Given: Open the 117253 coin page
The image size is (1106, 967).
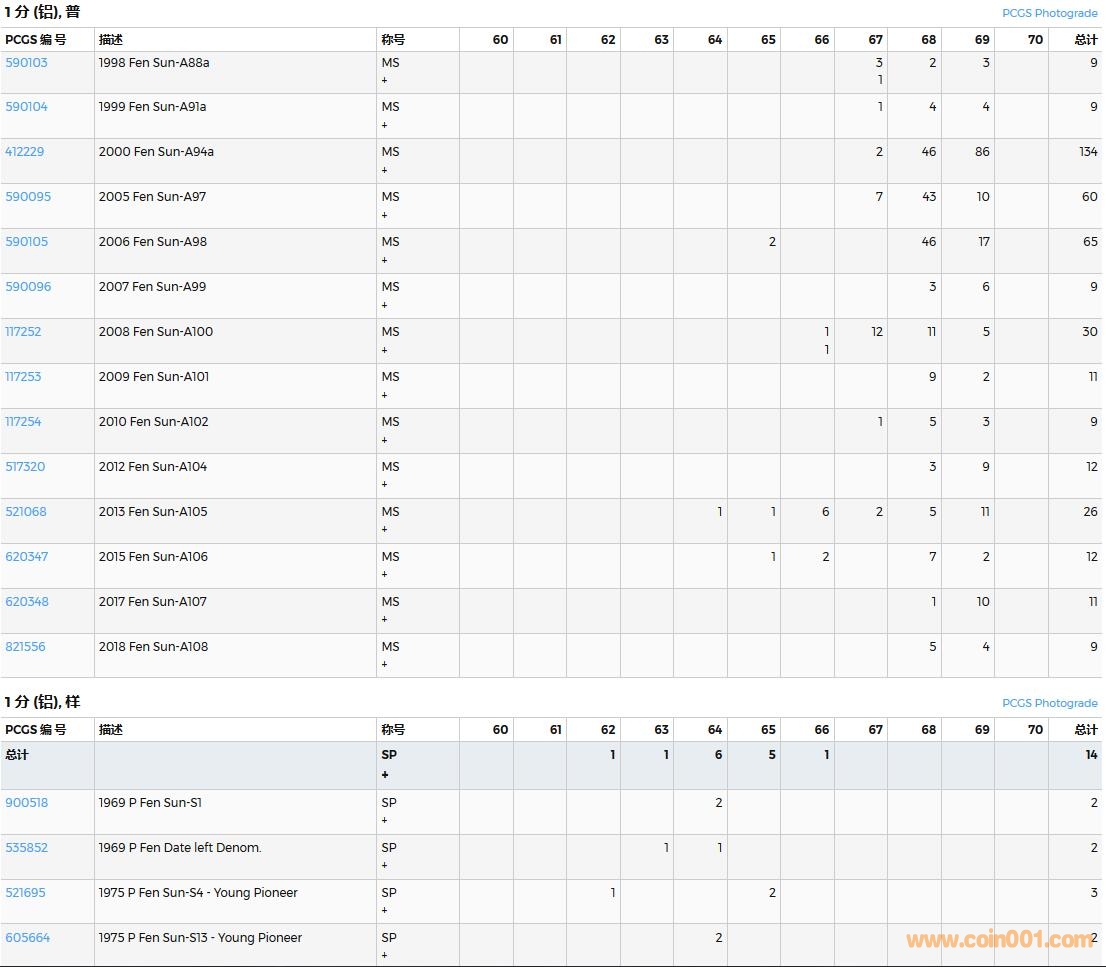Looking at the screenshot, I should (23, 377).
